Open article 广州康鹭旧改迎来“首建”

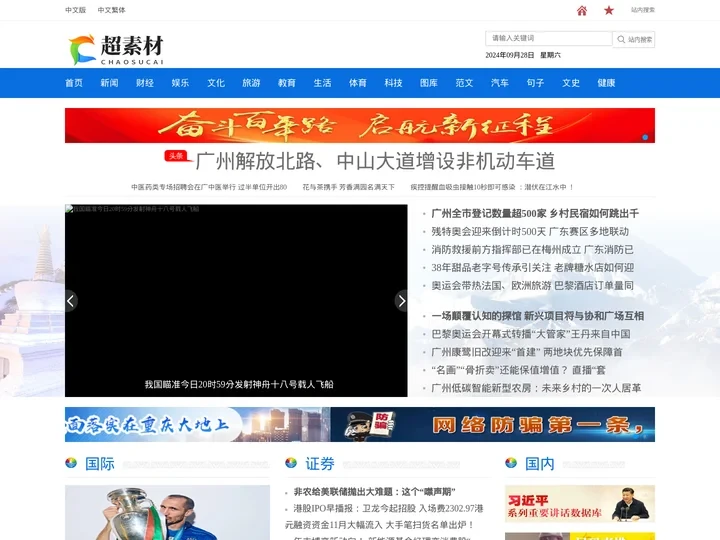527,352
